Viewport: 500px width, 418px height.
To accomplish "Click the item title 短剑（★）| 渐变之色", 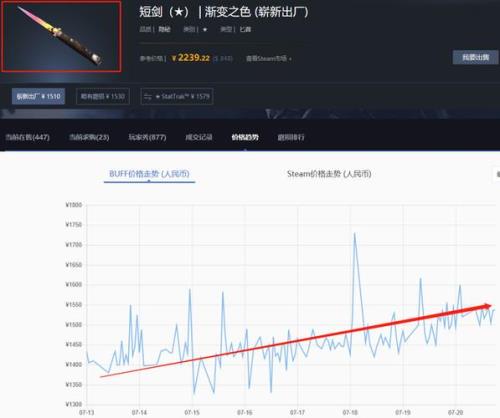I will [x=224, y=12].
